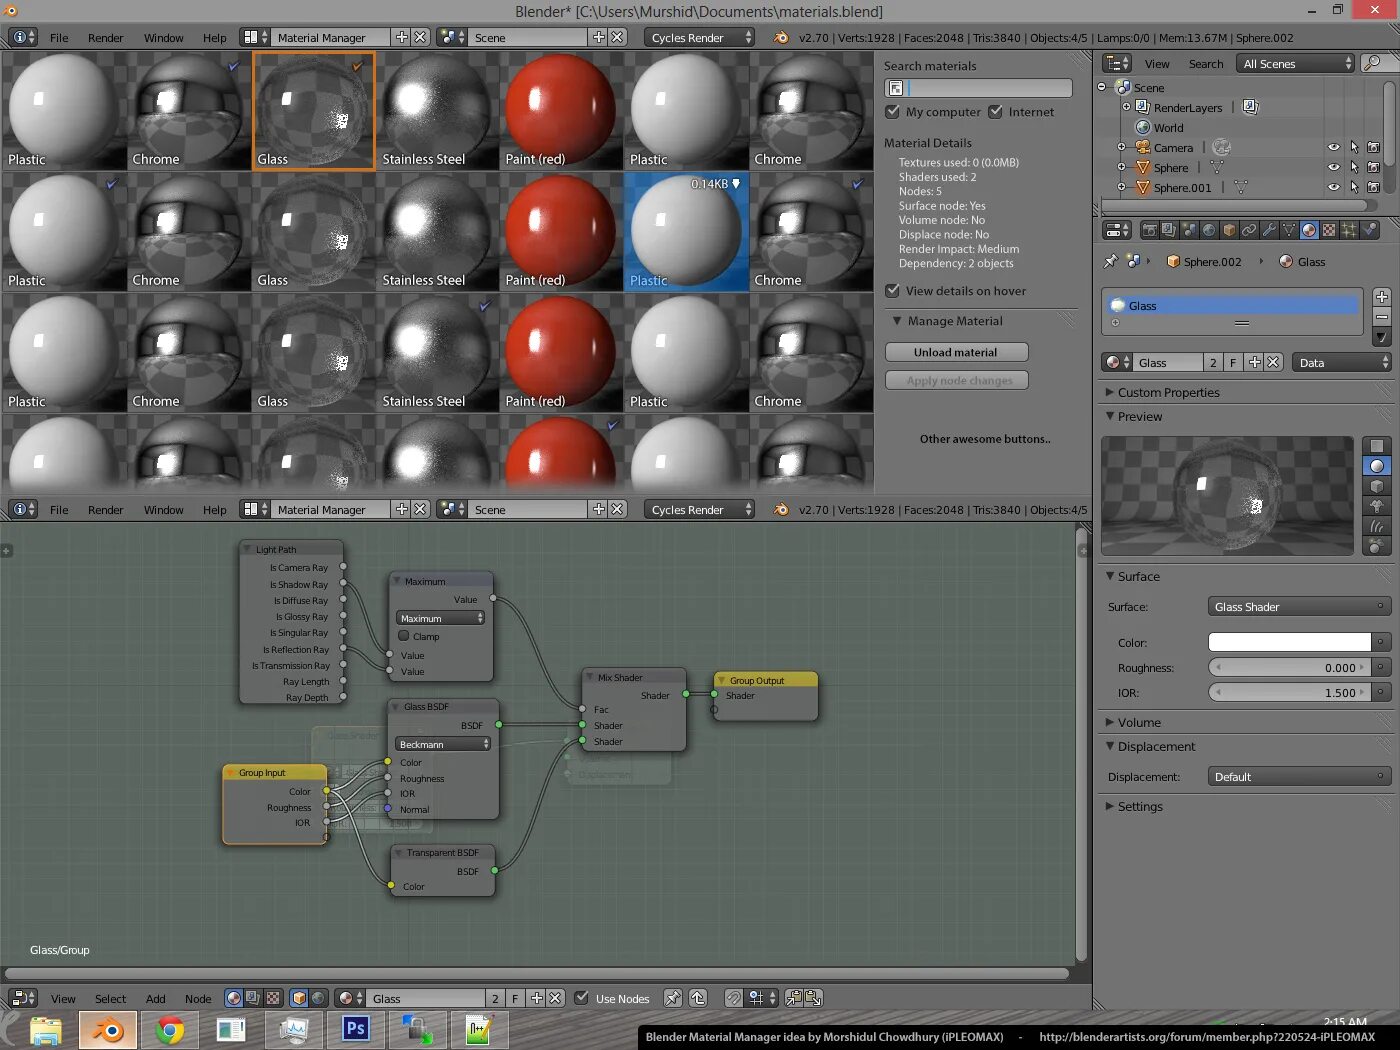The width and height of the screenshot is (1400, 1050).
Task: Choose the flat plane preview shape
Action: point(1377,446)
